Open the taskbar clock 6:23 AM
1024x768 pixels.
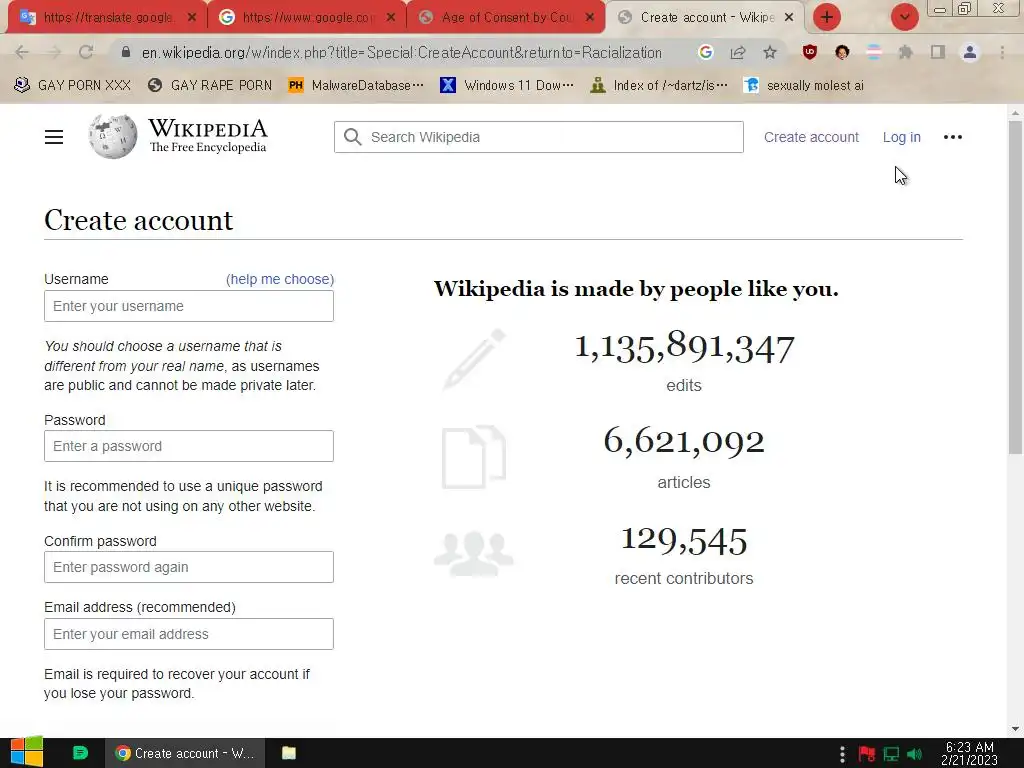pyautogui.click(x=970, y=753)
